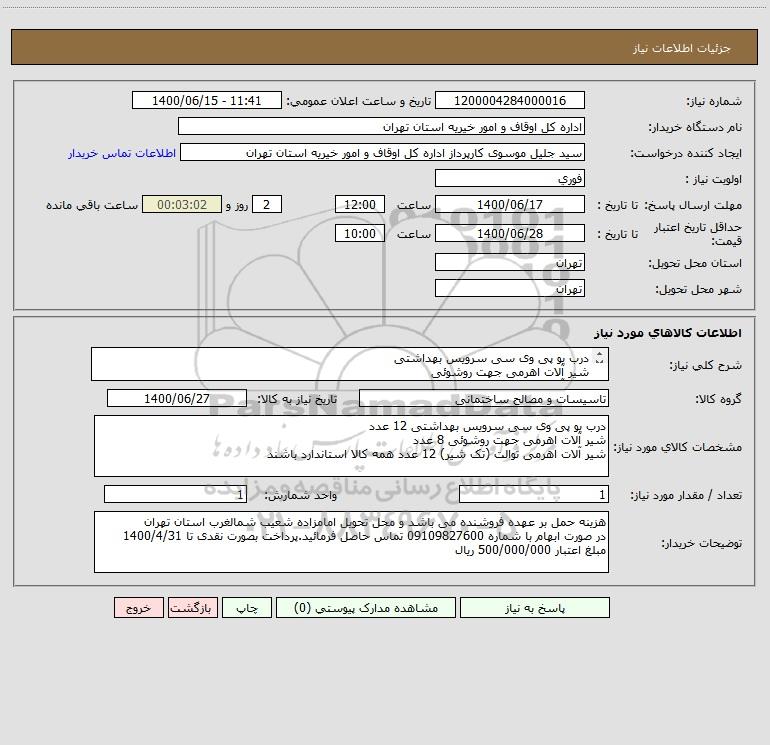Screen dimensions: 770x745
Task: Click the توضیحات خریدار text area
Action: click(x=351, y=542)
